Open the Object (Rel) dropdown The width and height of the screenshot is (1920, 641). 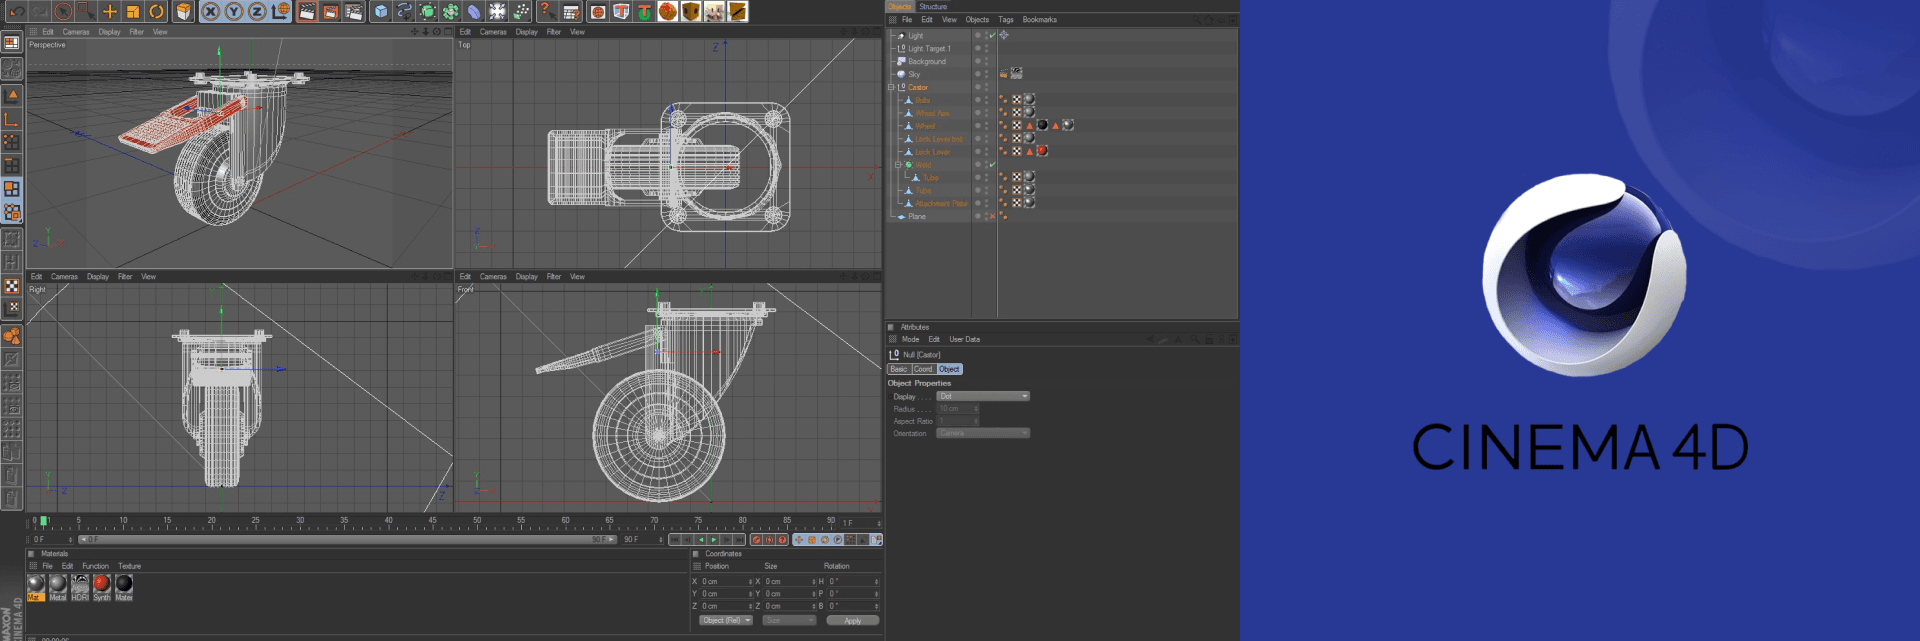726,621
